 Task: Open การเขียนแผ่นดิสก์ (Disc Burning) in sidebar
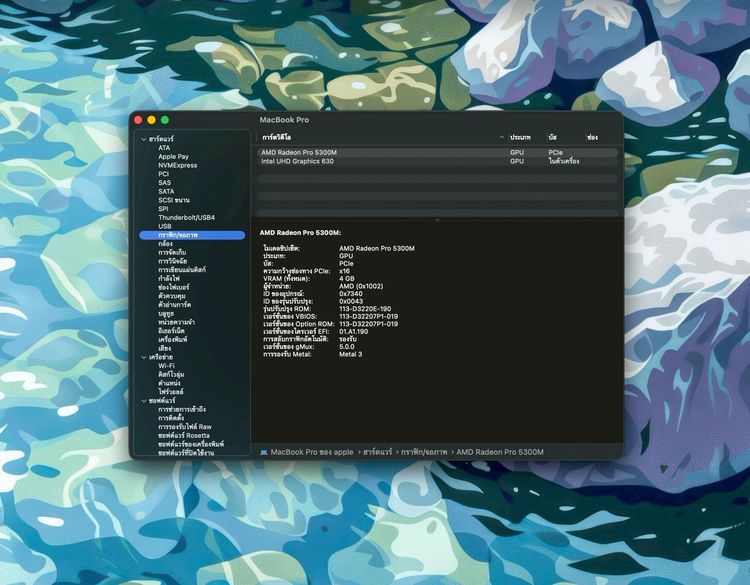(182, 270)
